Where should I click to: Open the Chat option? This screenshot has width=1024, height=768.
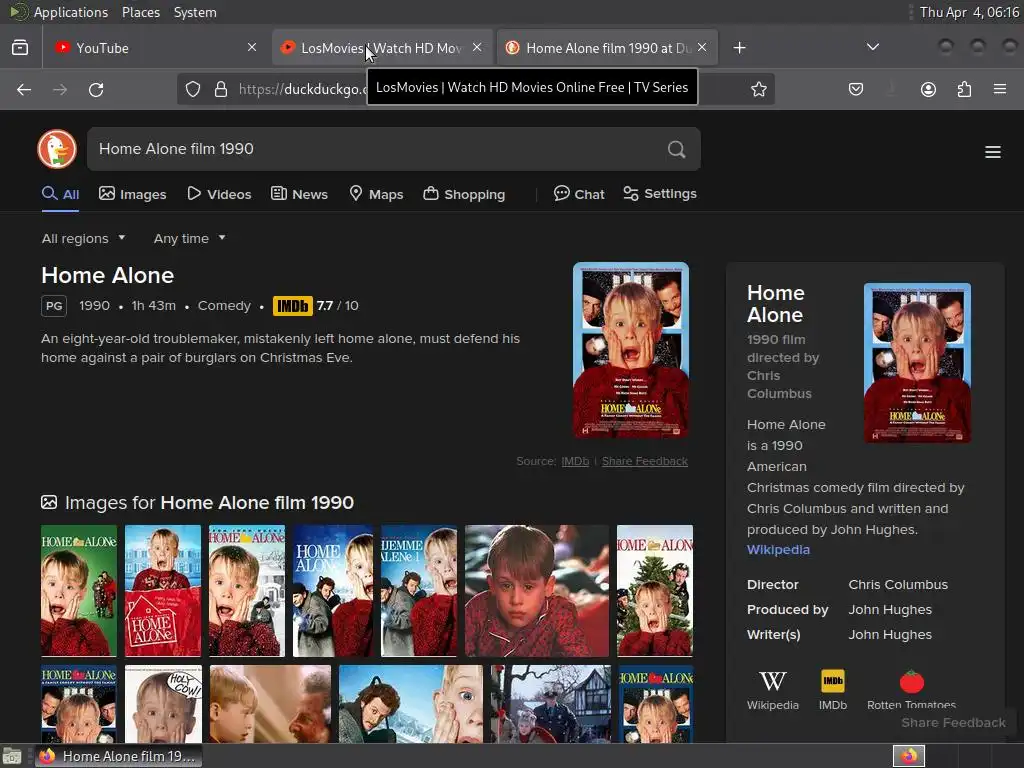(x=579, y=194)
